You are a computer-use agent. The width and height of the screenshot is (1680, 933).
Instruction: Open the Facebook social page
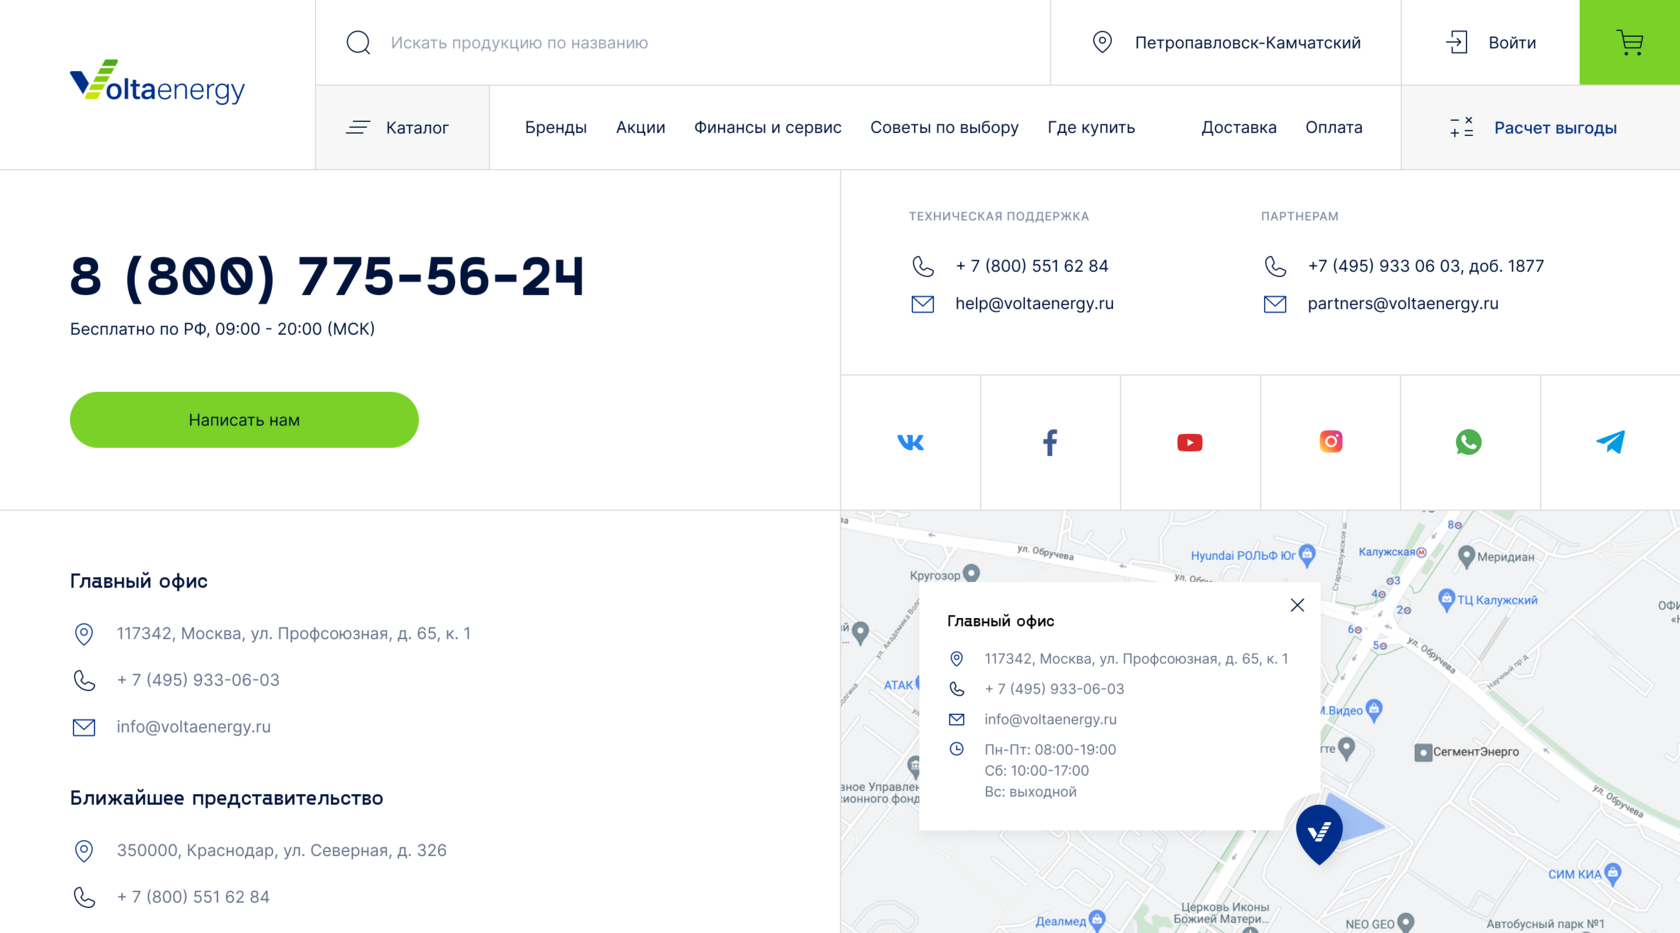(1050, 442)
